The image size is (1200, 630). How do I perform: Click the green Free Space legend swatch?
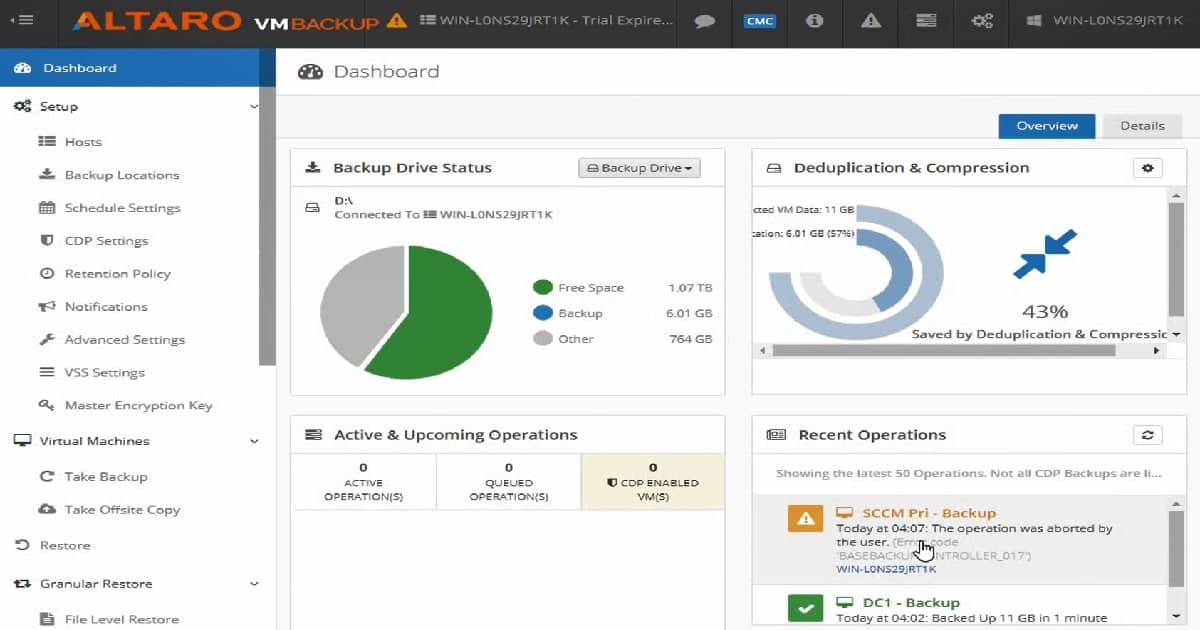543,288
